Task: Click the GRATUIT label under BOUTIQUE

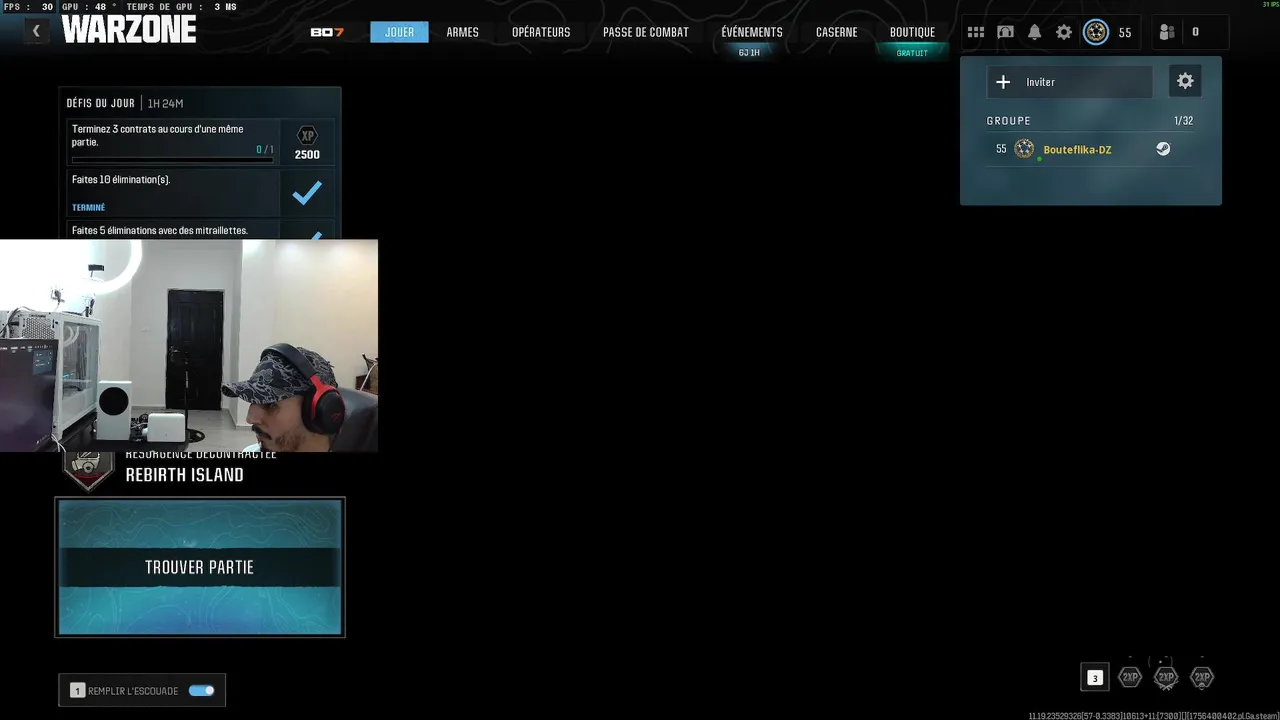Action: 912,53
